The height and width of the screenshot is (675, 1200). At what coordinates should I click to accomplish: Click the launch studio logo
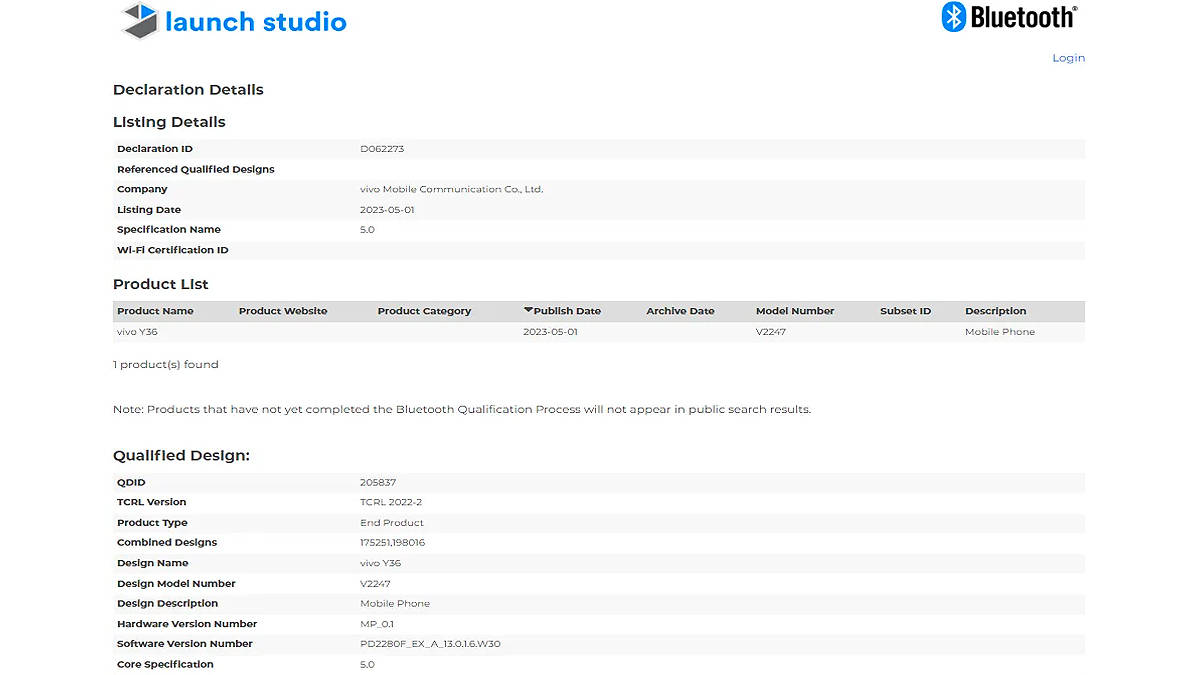234,21
